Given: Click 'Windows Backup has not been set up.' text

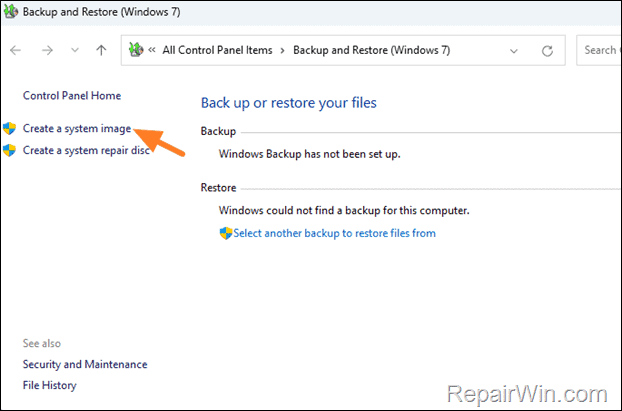Looking at the screenshot, I should (x=310, y=154).
